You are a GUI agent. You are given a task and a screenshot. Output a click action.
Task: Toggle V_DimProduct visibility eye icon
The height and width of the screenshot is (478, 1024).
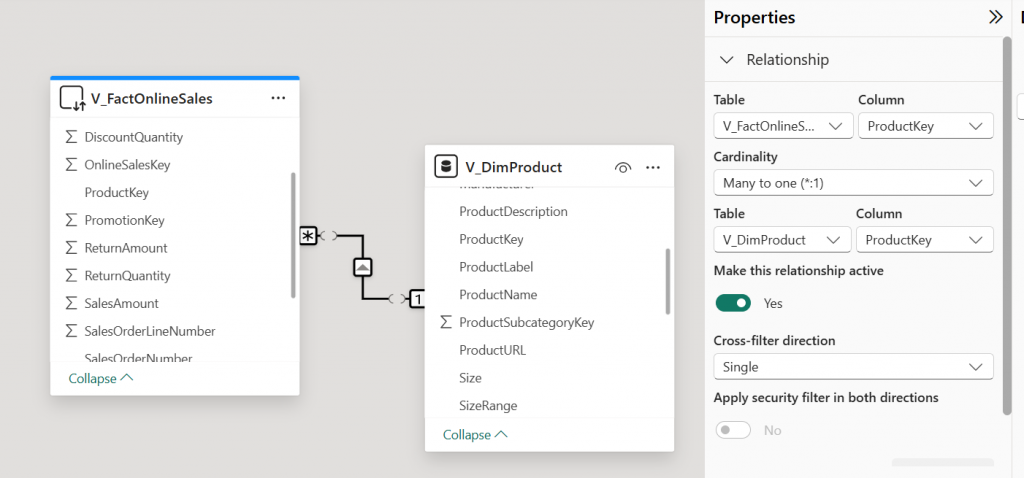pyautogui.click(x=622, y=167)
